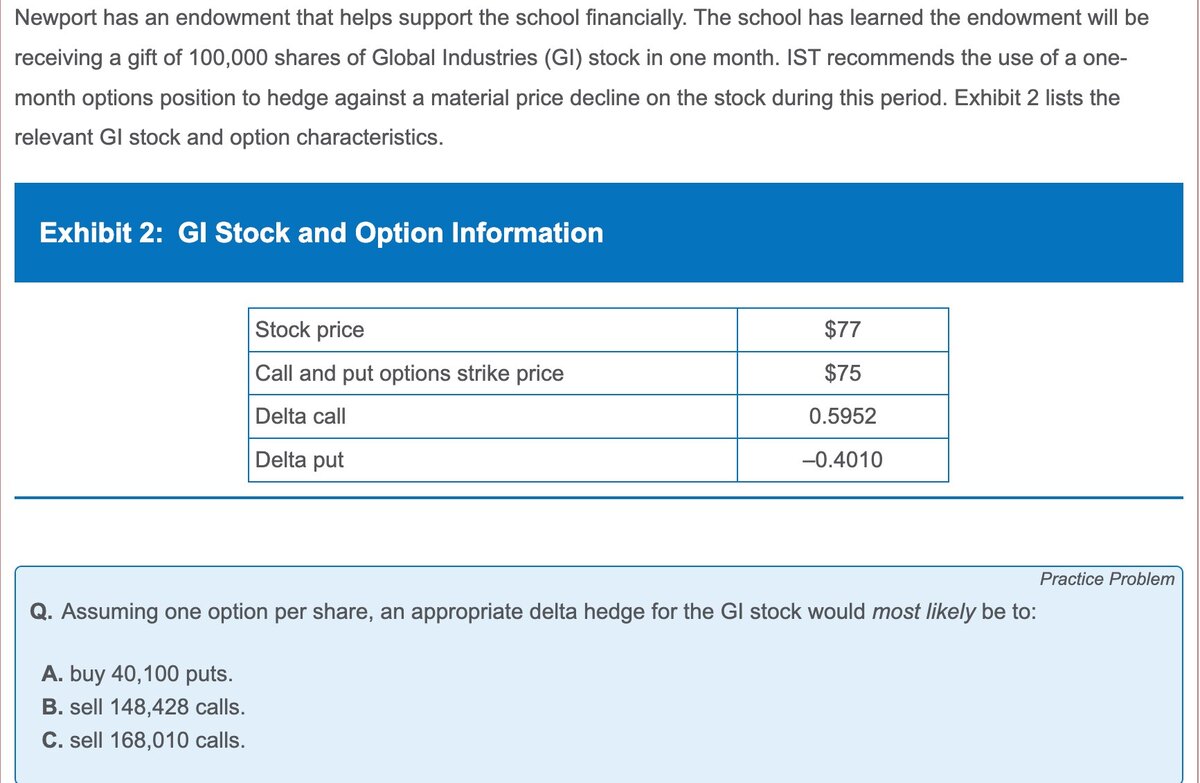The height and width of the screenshot is (783, 1200).
Task: Click the –0.4010 delta put value
Action: (843, 460)
